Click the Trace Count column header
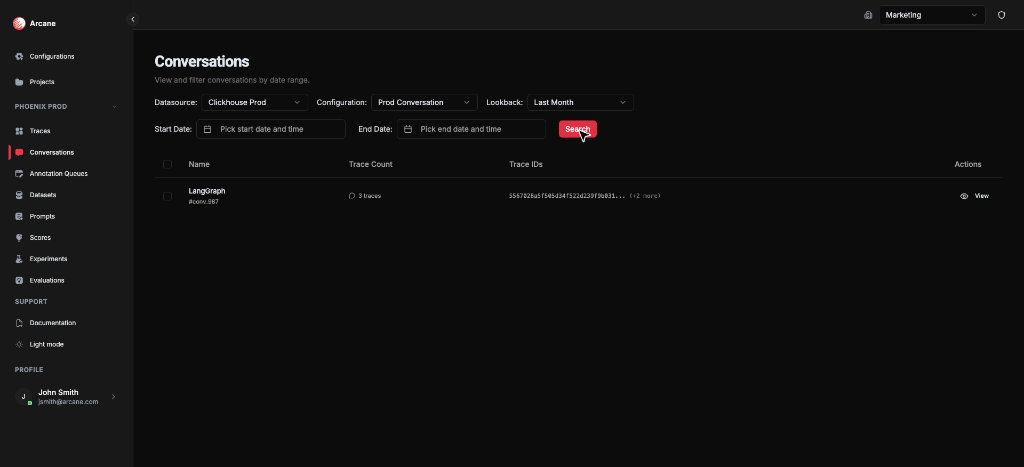Screen dimensions: 1024x467 [370, 165]
